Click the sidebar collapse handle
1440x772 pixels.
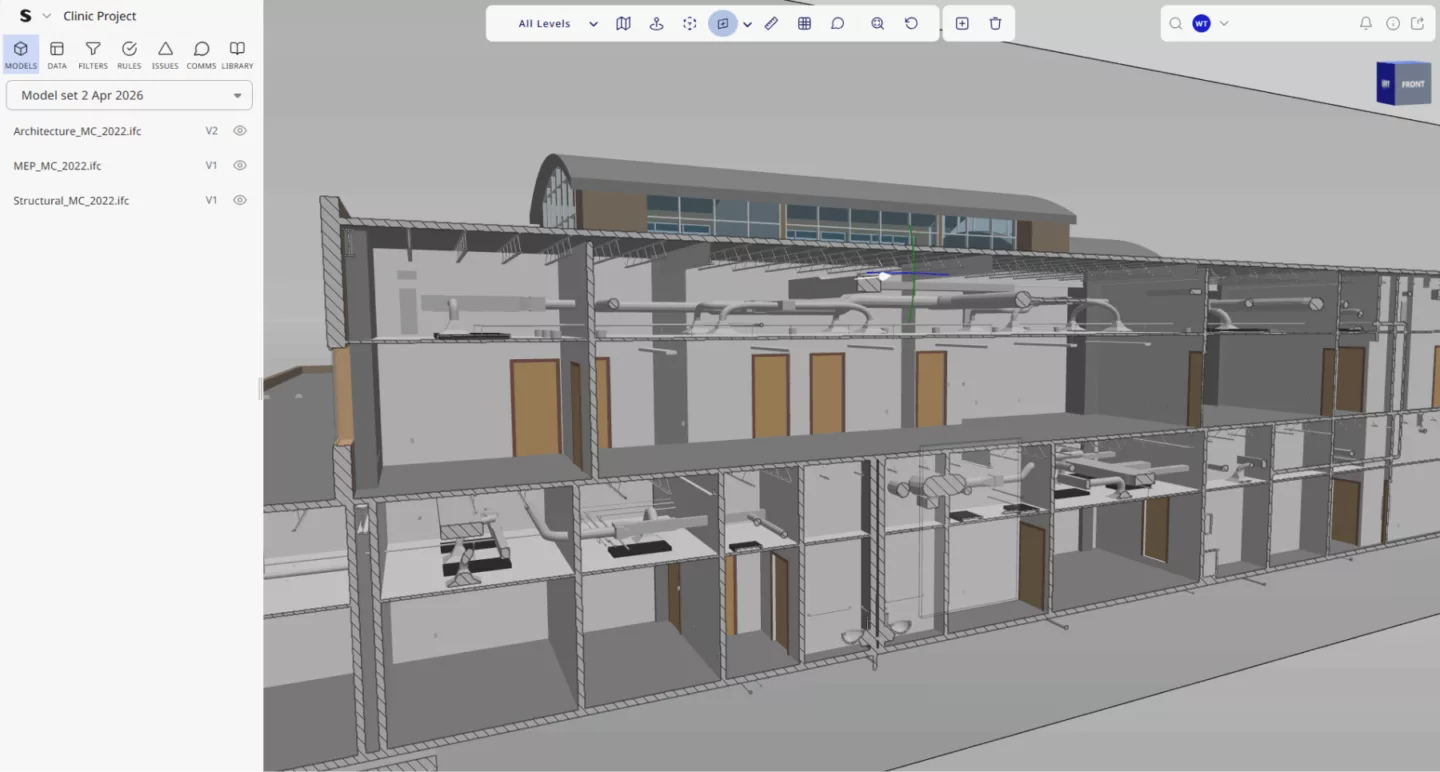260,389
